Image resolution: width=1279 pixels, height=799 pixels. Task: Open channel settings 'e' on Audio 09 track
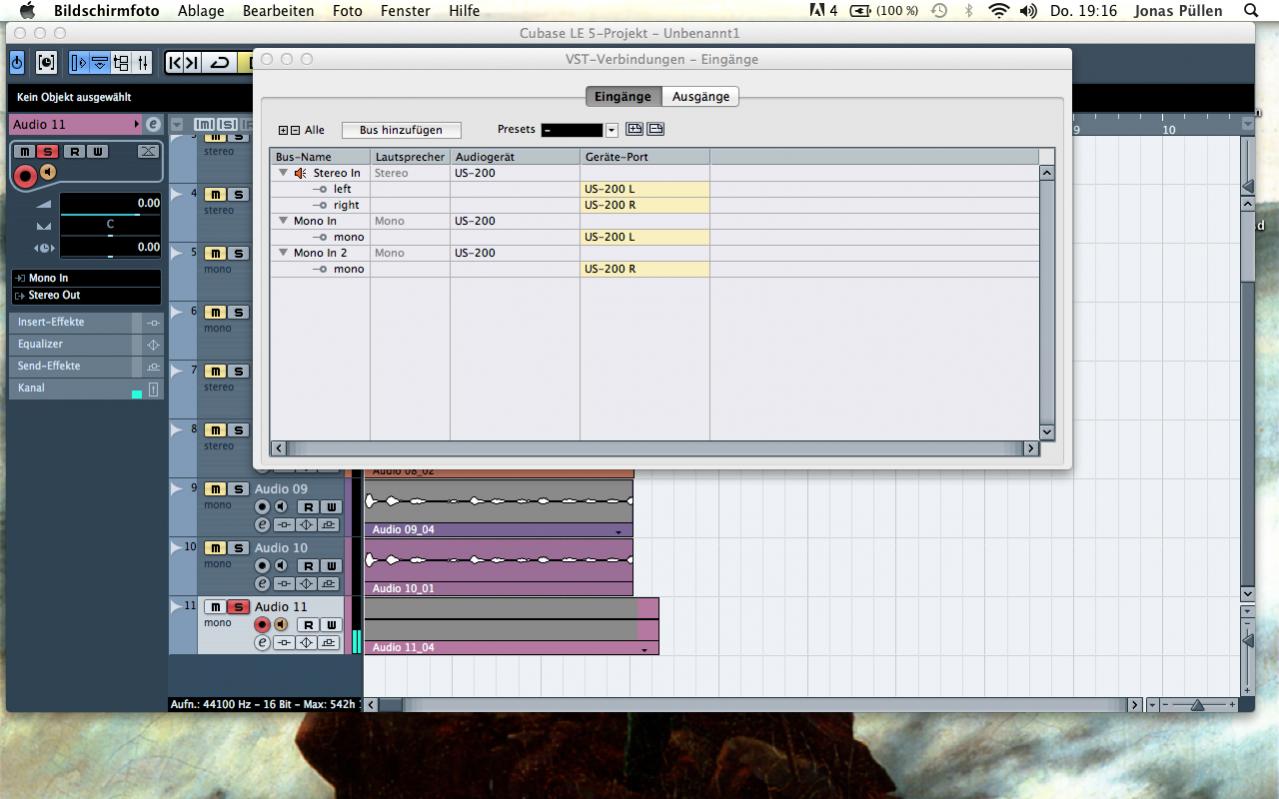[263, 524]
